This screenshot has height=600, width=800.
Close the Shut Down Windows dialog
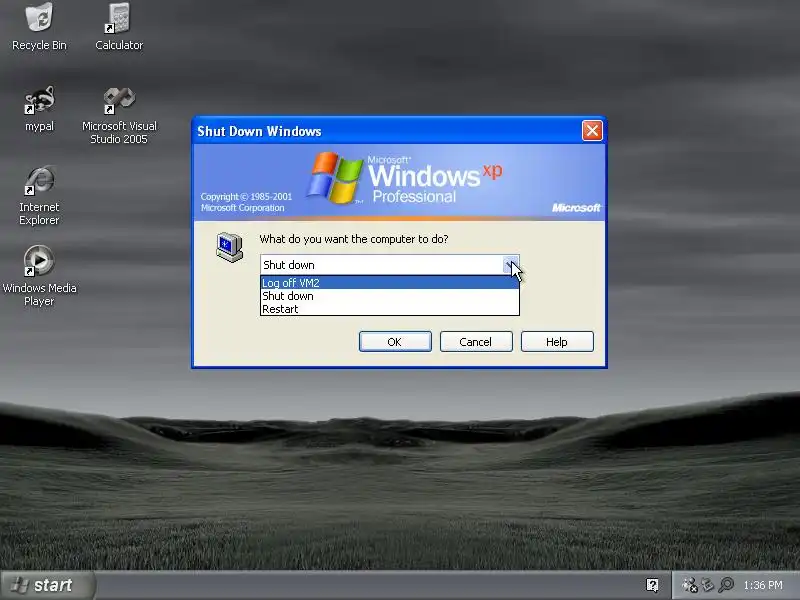click(x=592, y=131)
